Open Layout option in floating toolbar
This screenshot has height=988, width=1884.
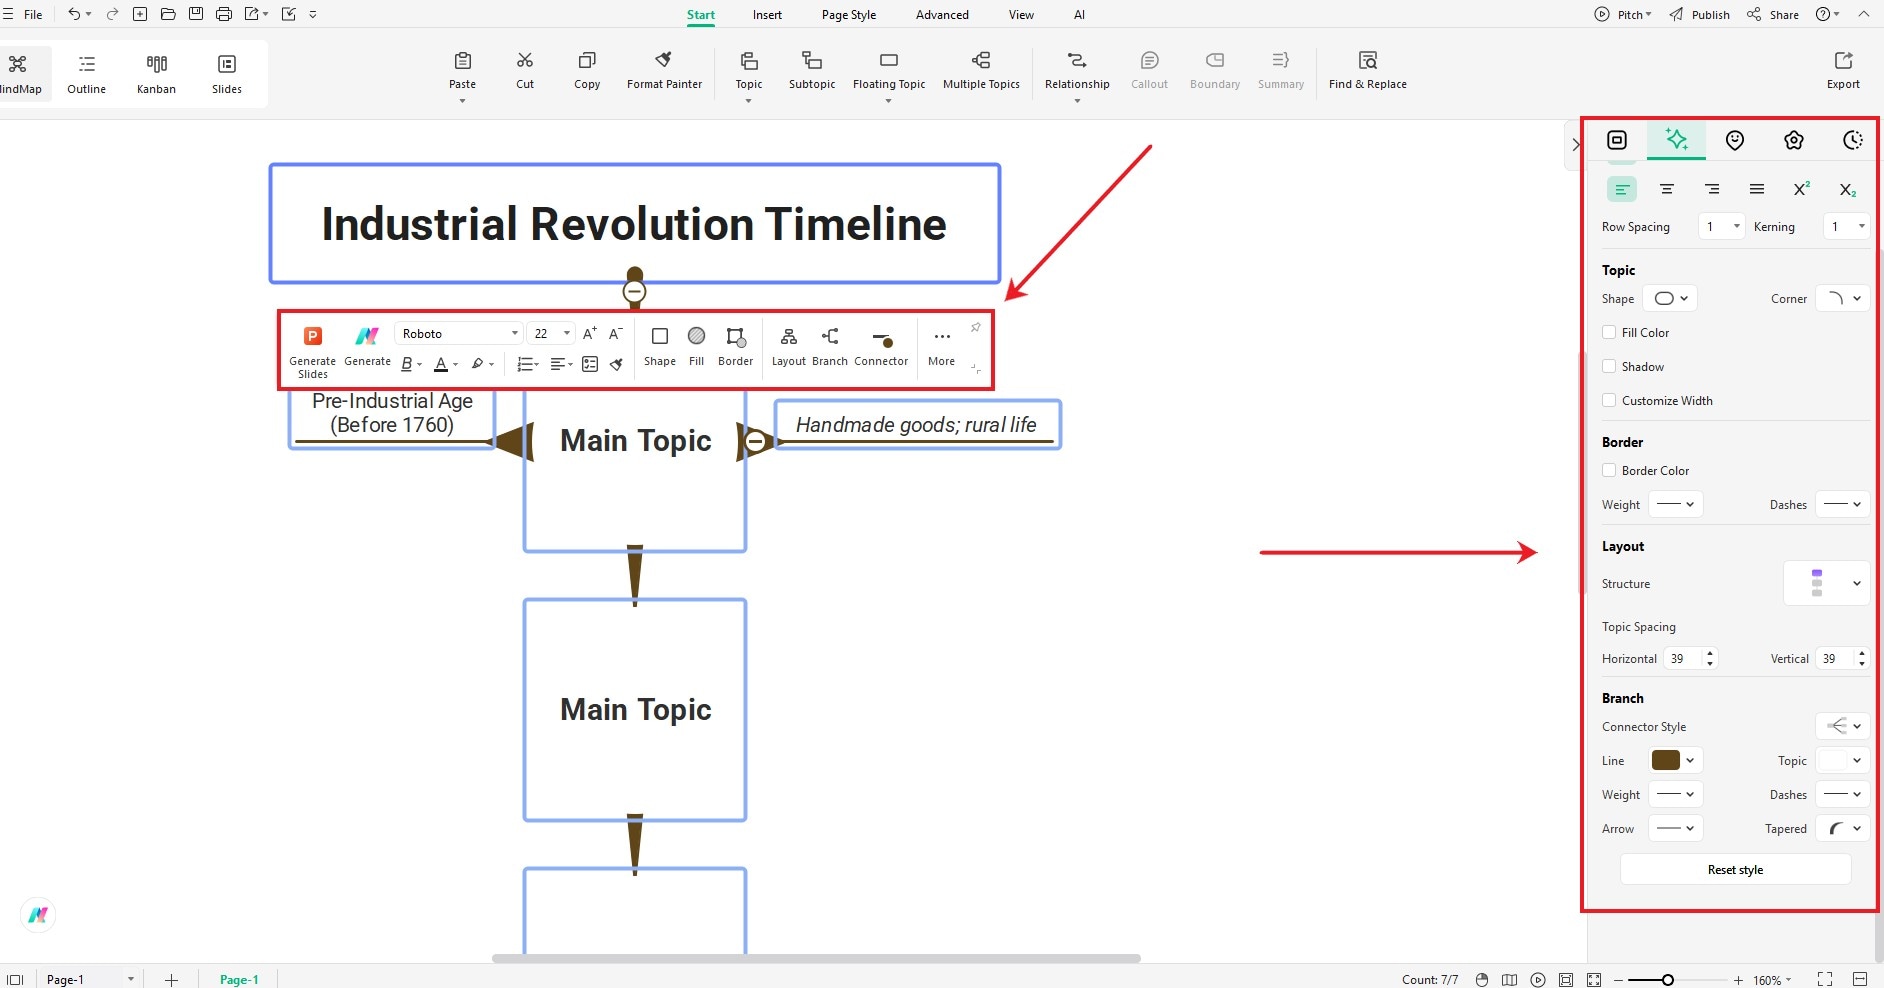click(x=789, y=346)
